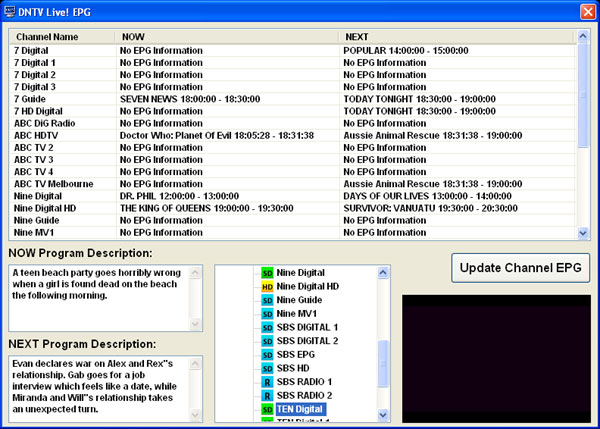Select the Nine MV1 row in the EPG table
Image resolution: width=600 pixels, height=429 pixels.
tap(293, 233)
